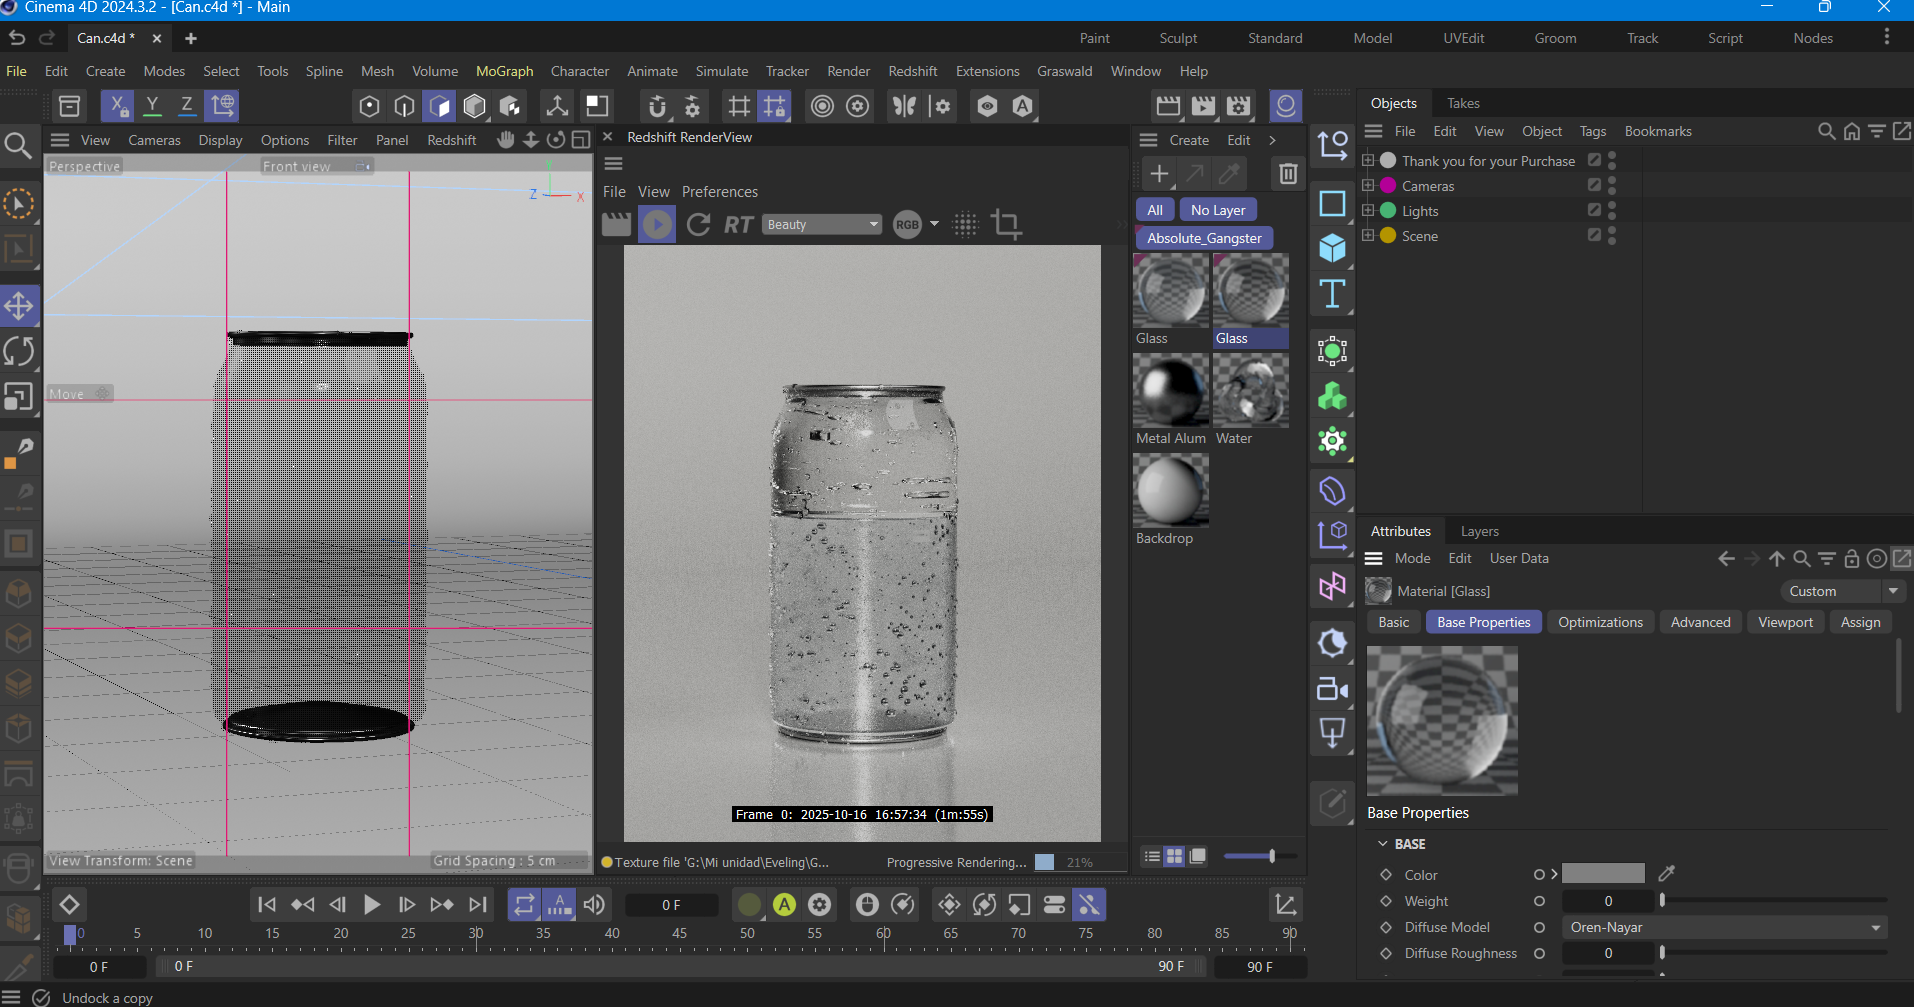Toggle layer checkbox for Cameras object
This screenshot has width=1914, height=1007.
(1594, 185)
